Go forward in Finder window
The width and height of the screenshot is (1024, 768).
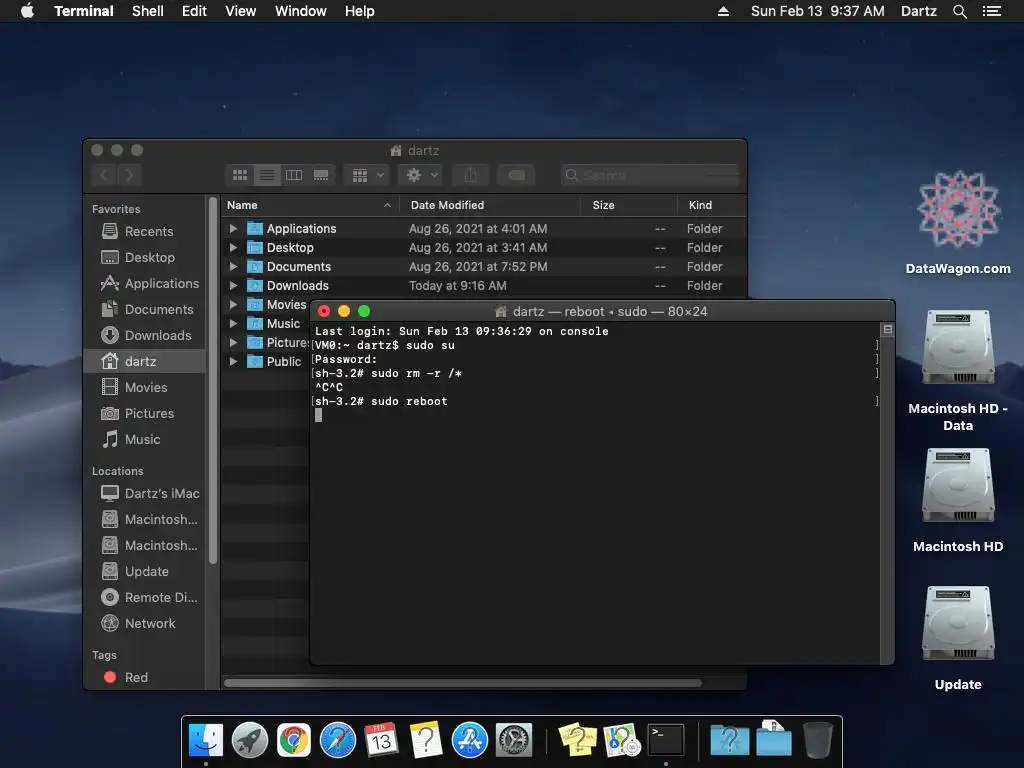[x=129, y=175]
